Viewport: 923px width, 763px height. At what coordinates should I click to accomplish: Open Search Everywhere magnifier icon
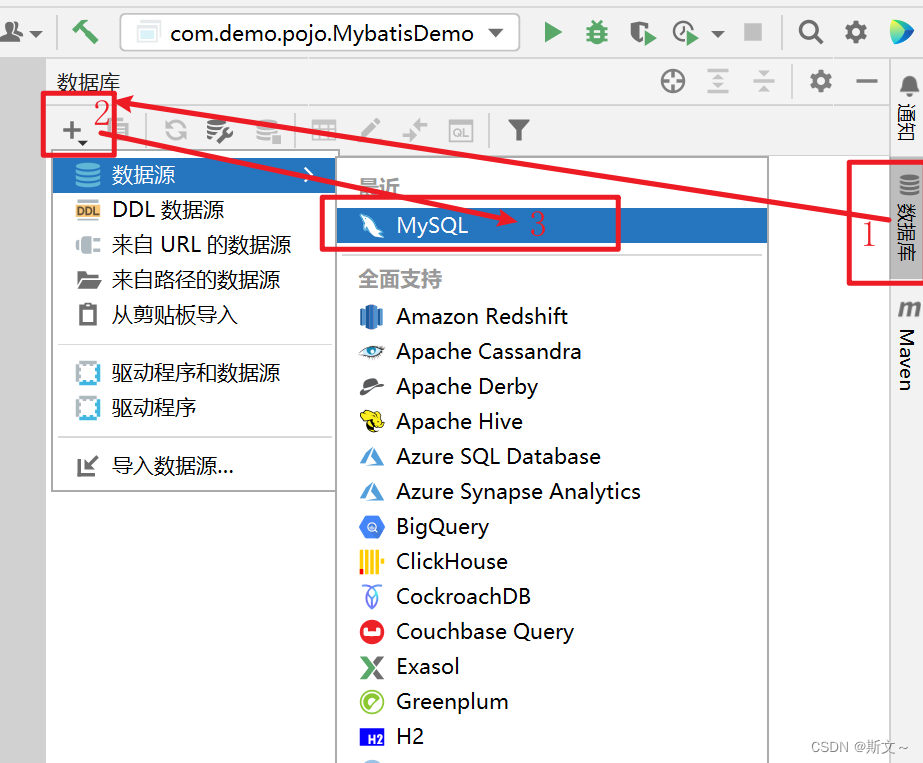click(811, 32)
